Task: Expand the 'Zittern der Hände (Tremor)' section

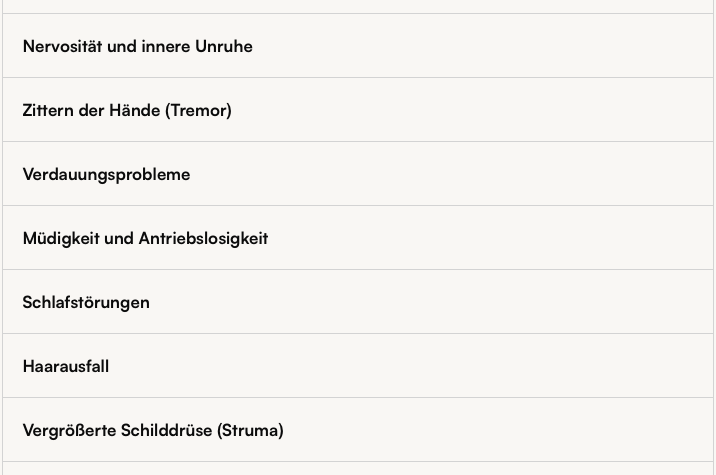Action: (358, 110)
